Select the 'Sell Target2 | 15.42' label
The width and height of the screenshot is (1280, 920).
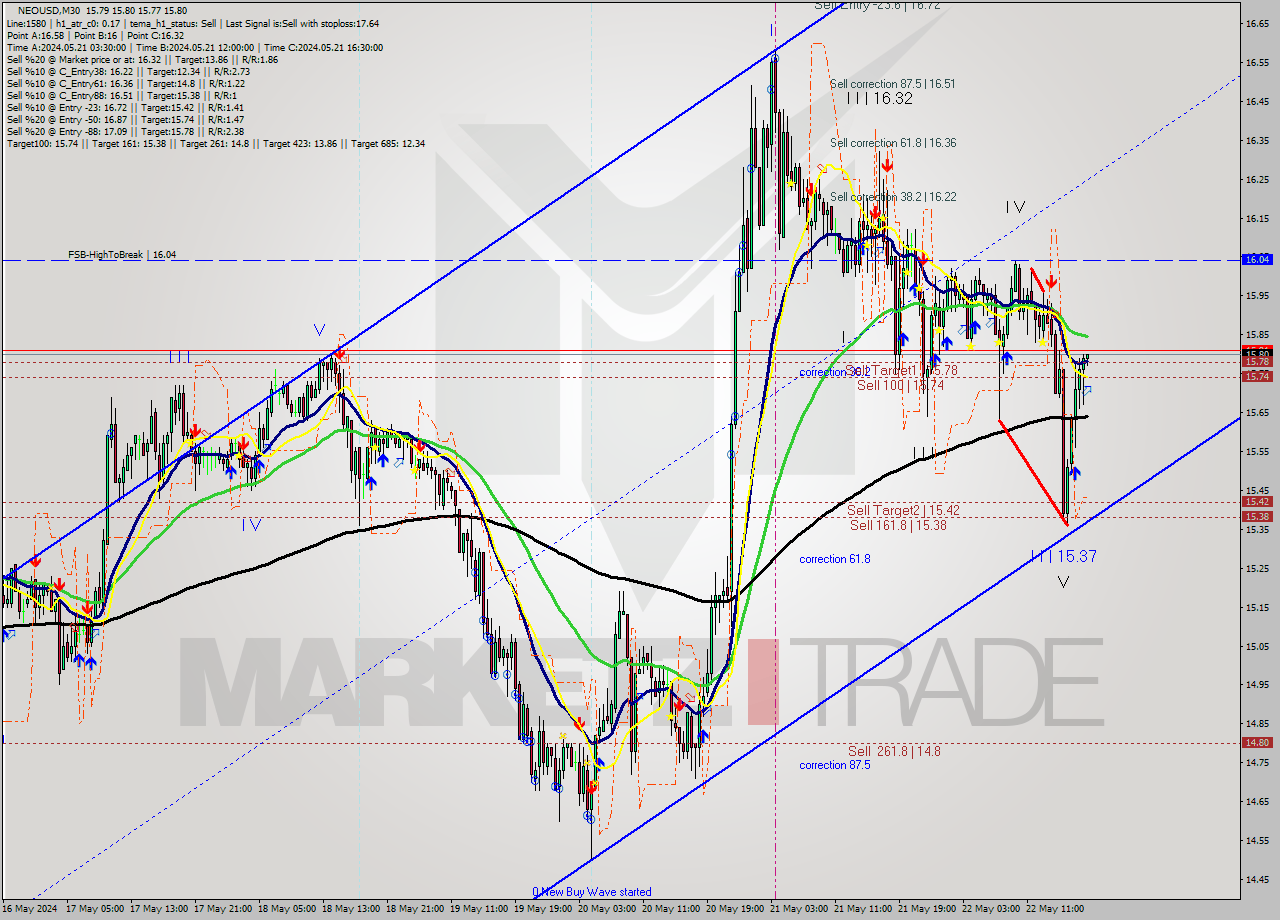[903, 510]
